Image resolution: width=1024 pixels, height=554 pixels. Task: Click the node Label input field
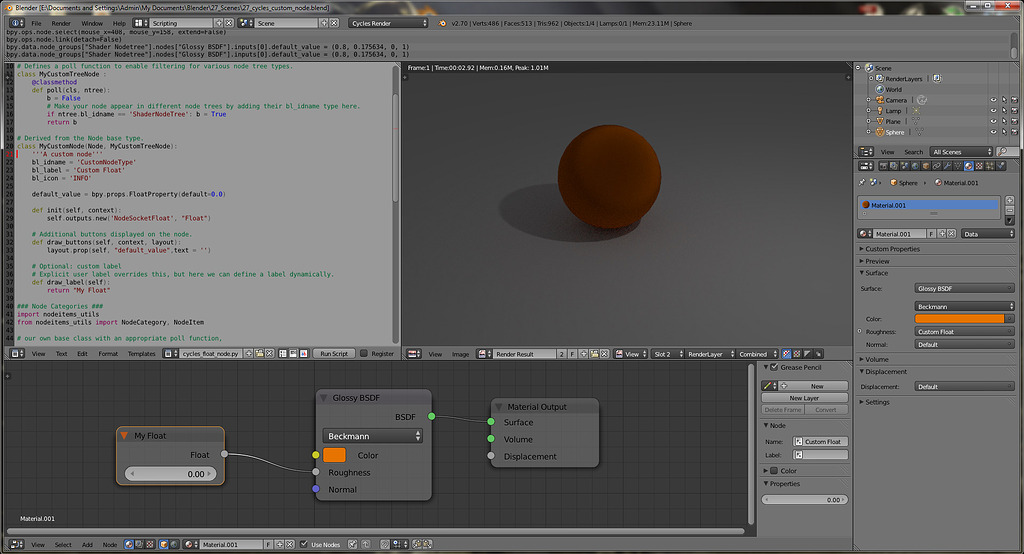pos(820,455)
